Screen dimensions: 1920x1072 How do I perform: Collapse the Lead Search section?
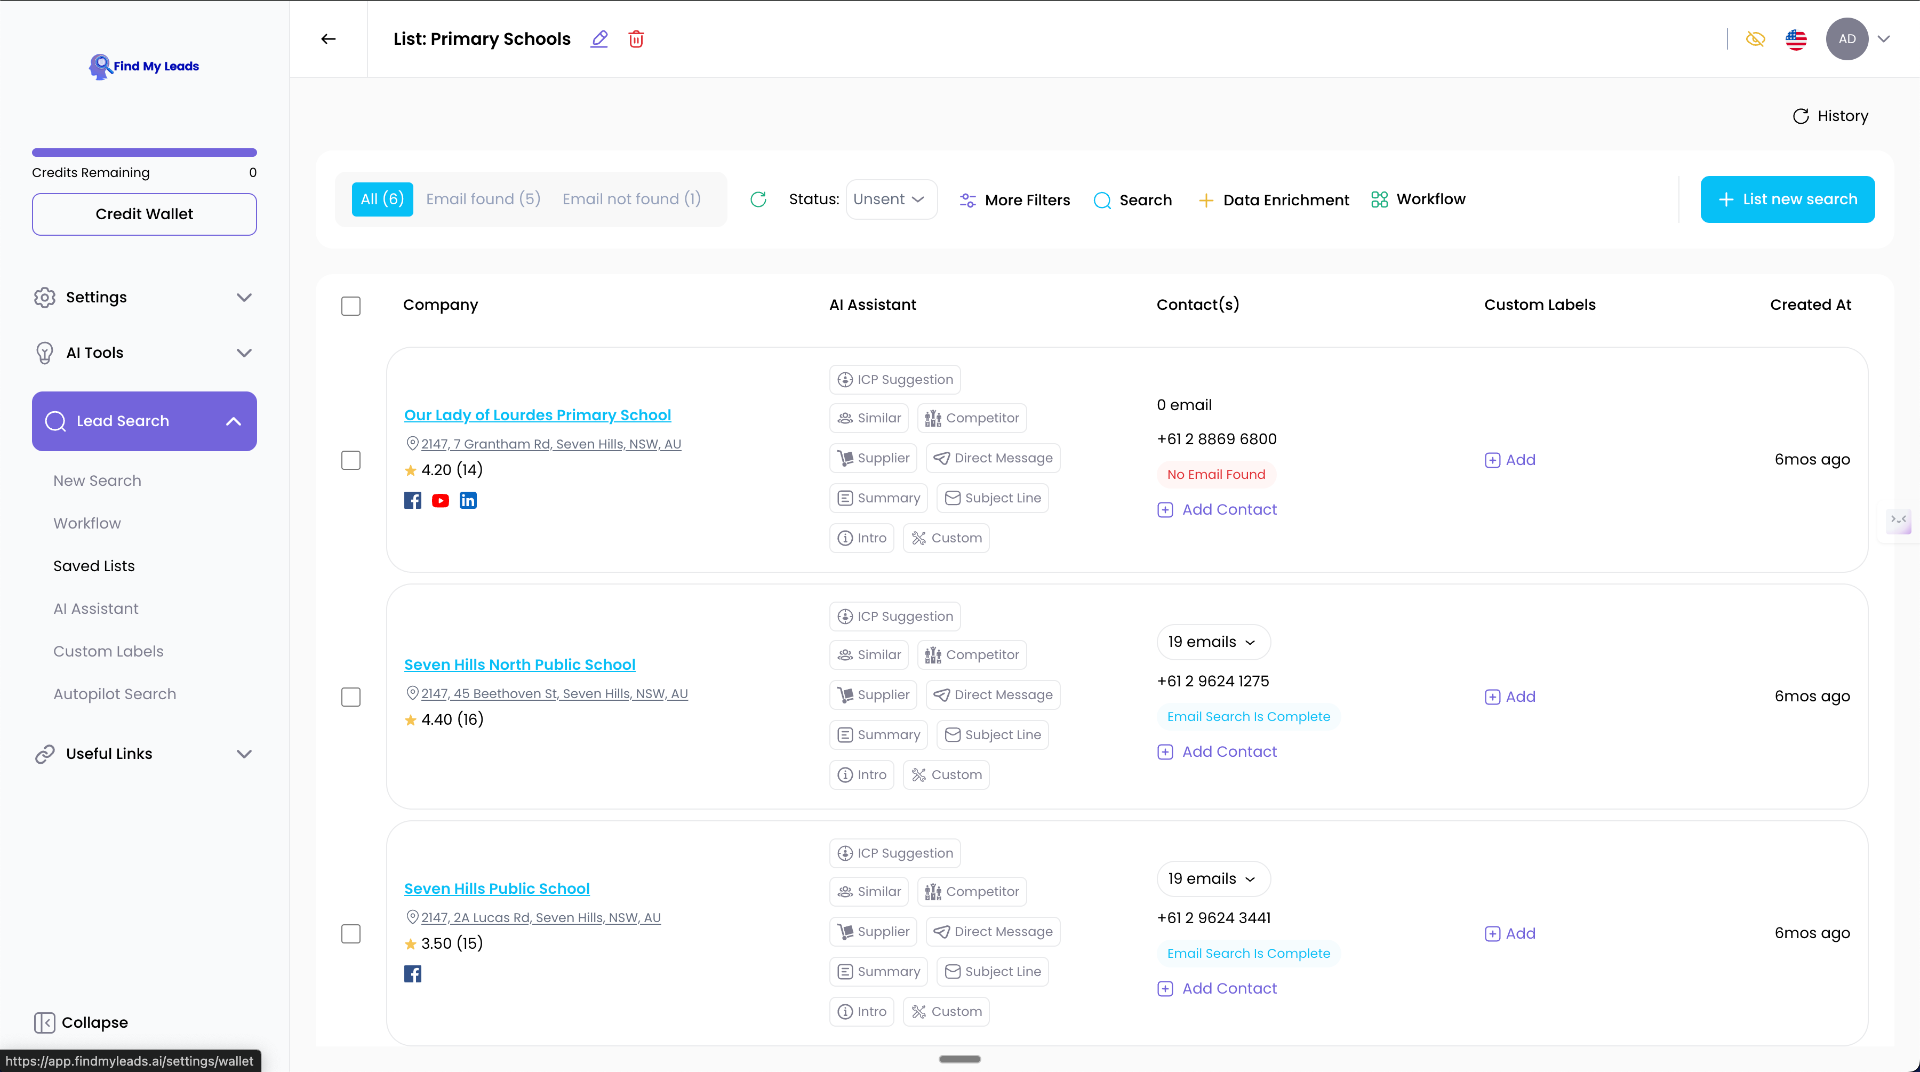tap(144, 421)
